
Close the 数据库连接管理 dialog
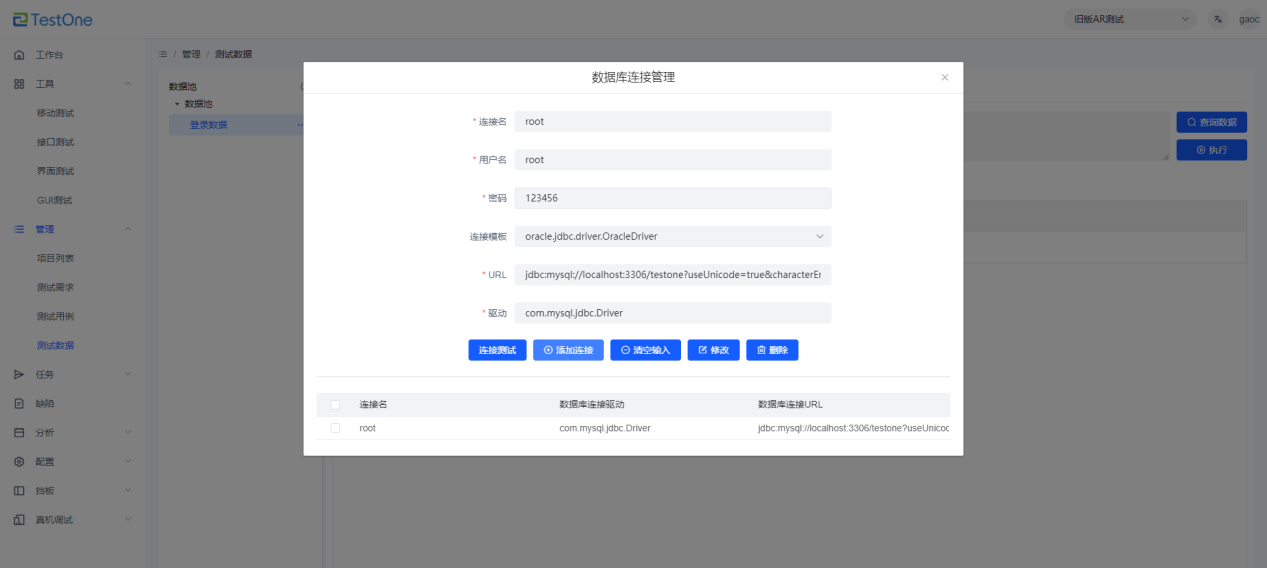click(x=944, y=77)
